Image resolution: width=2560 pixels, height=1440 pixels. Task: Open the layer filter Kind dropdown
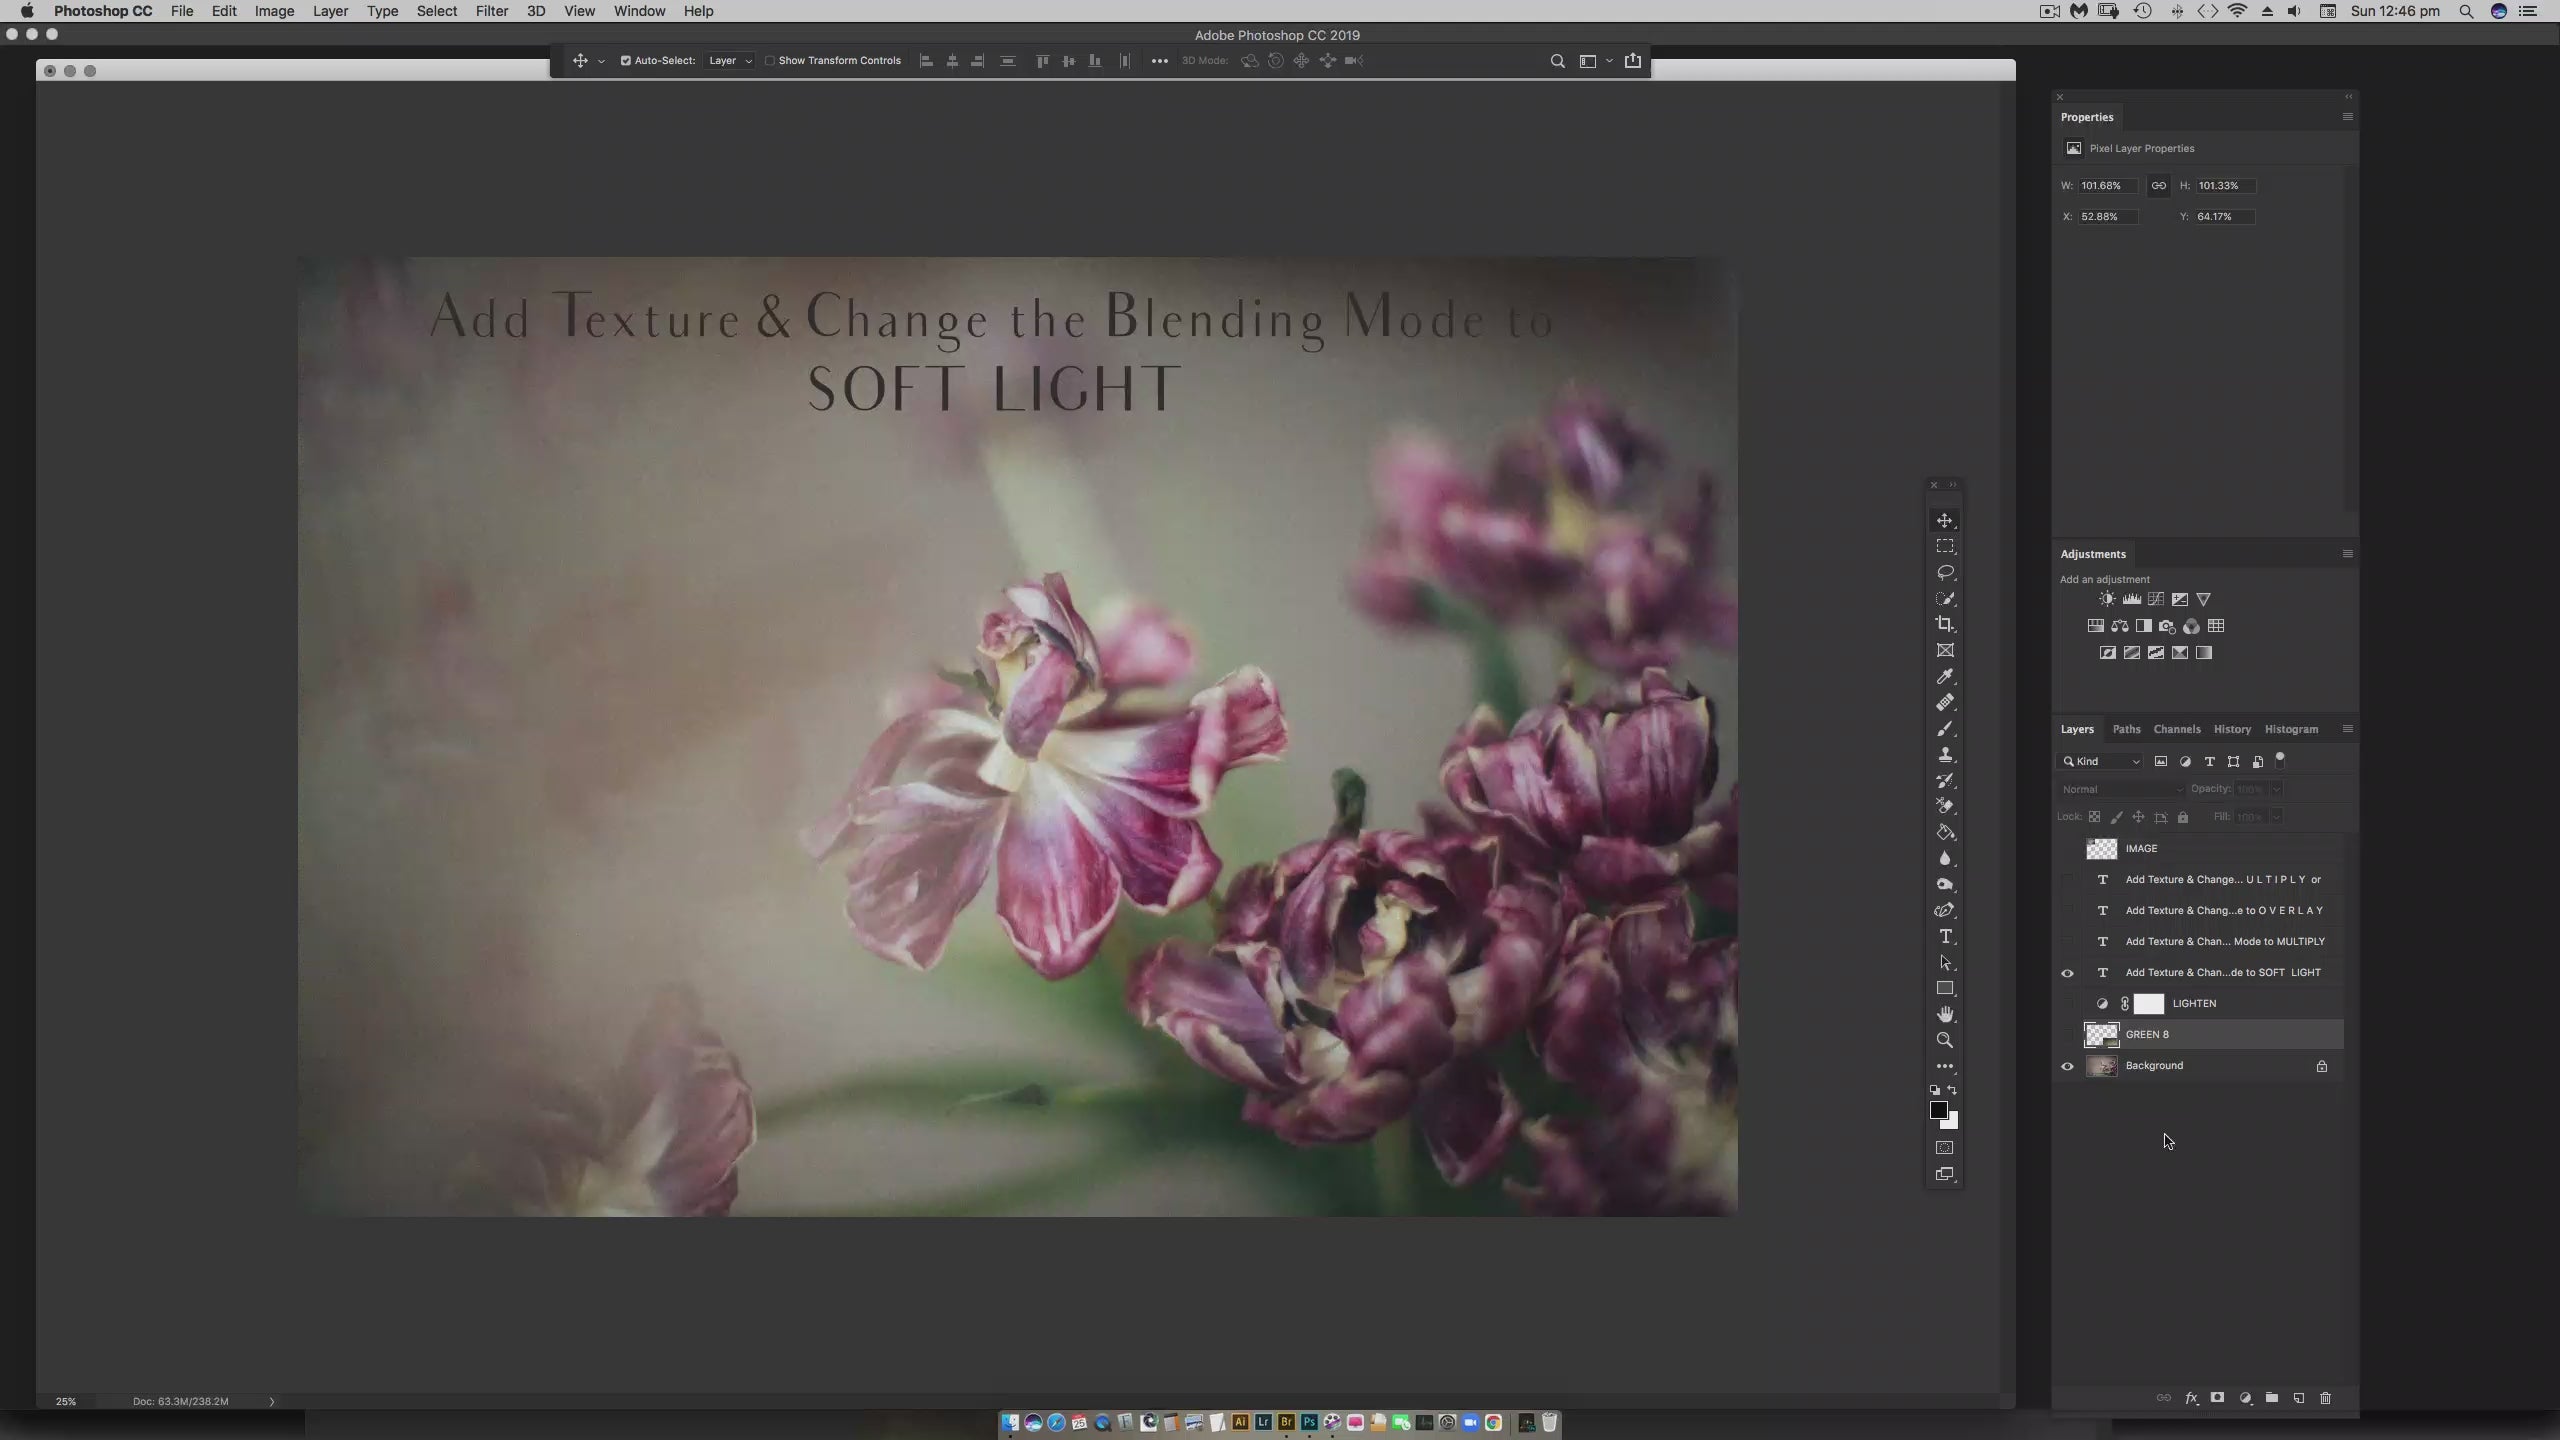coord(2100,761)
